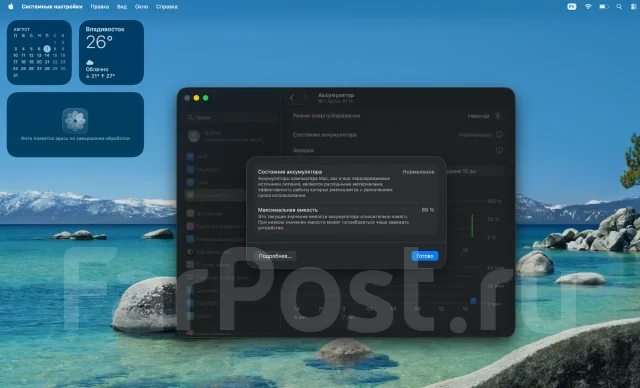Click the keyboard input language icon
640x388 pixels.
[x=572, y=7]
